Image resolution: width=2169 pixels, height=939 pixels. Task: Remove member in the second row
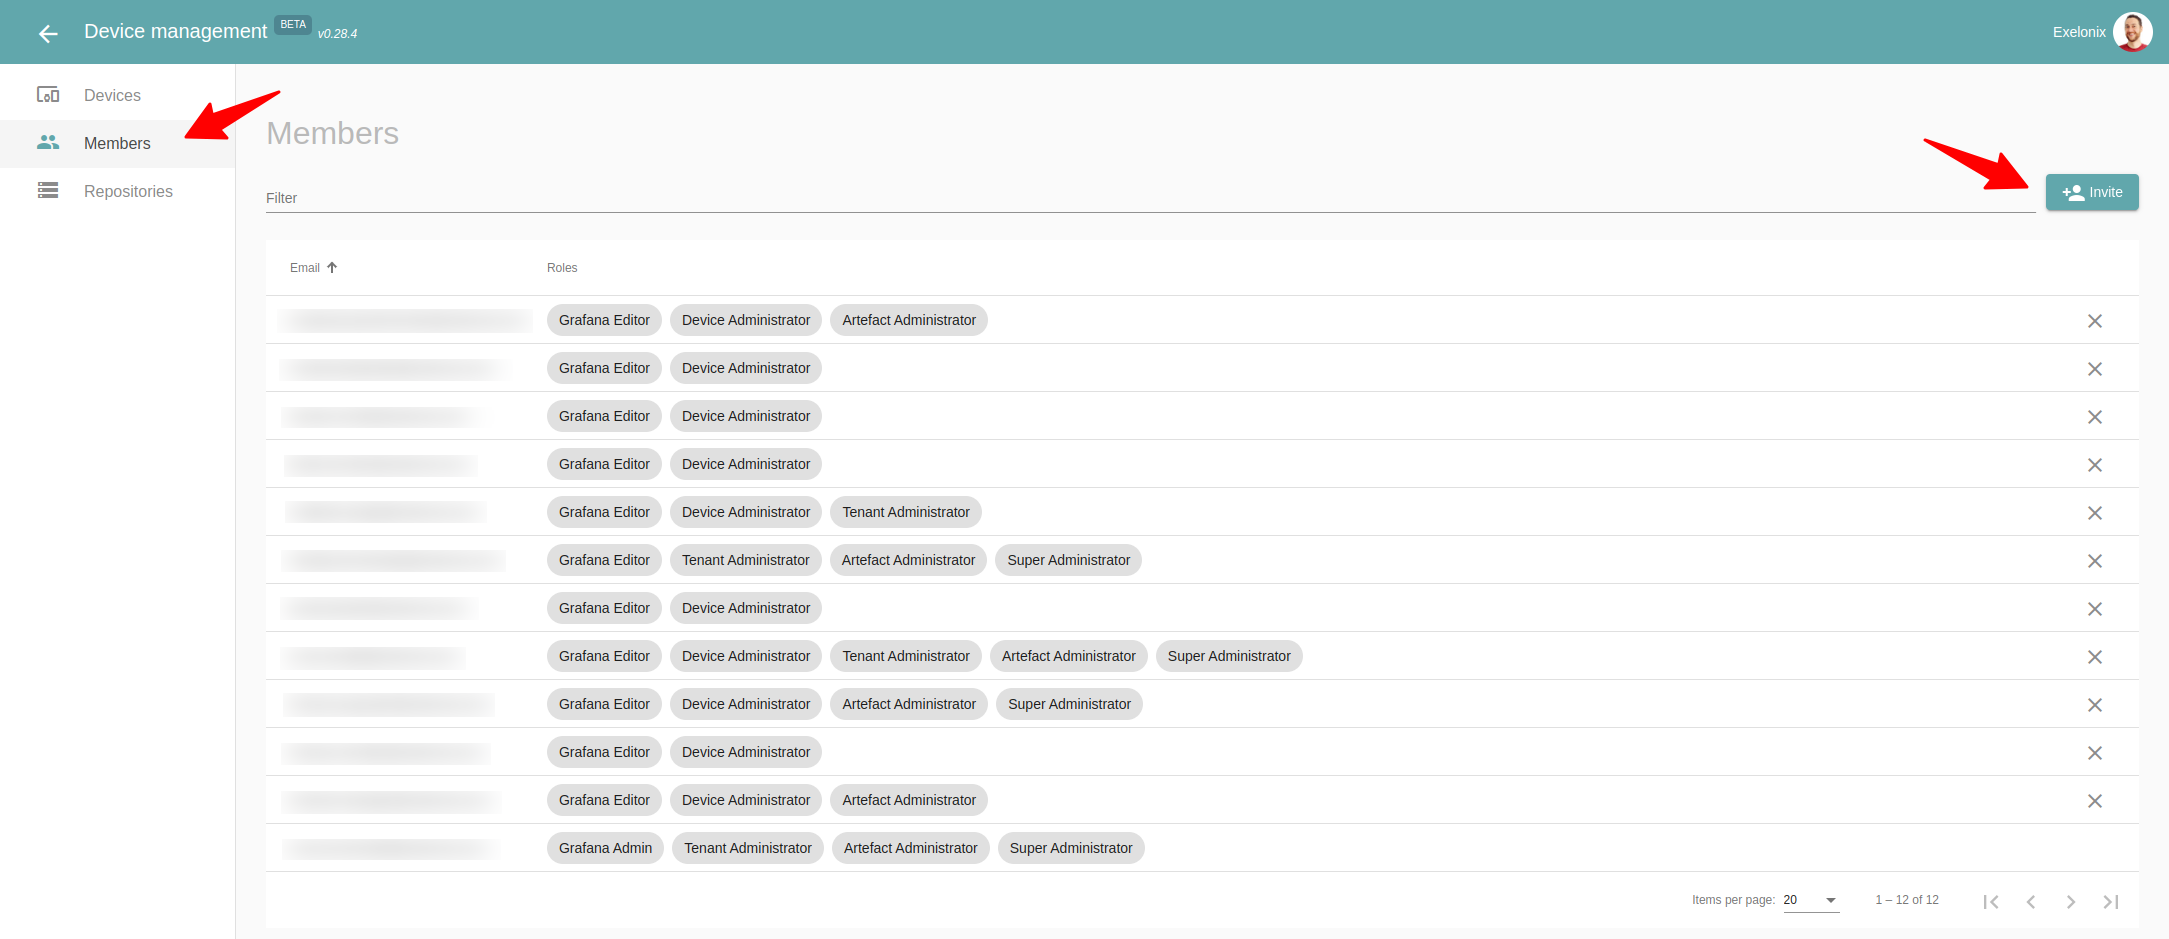[x=2095, y=369]
